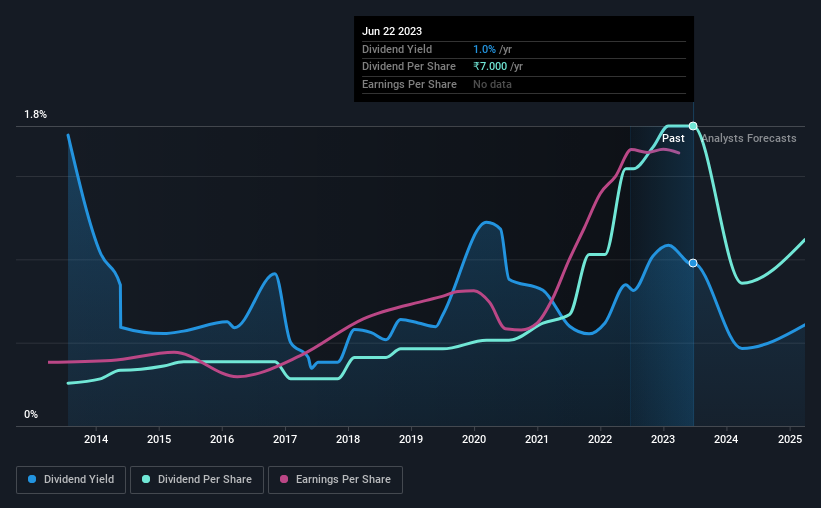The height and width of the screenshot is (508, 821).
Task: Click the 1.8% y-axis label
Action: pyautogui.click(x=35, y=114)
